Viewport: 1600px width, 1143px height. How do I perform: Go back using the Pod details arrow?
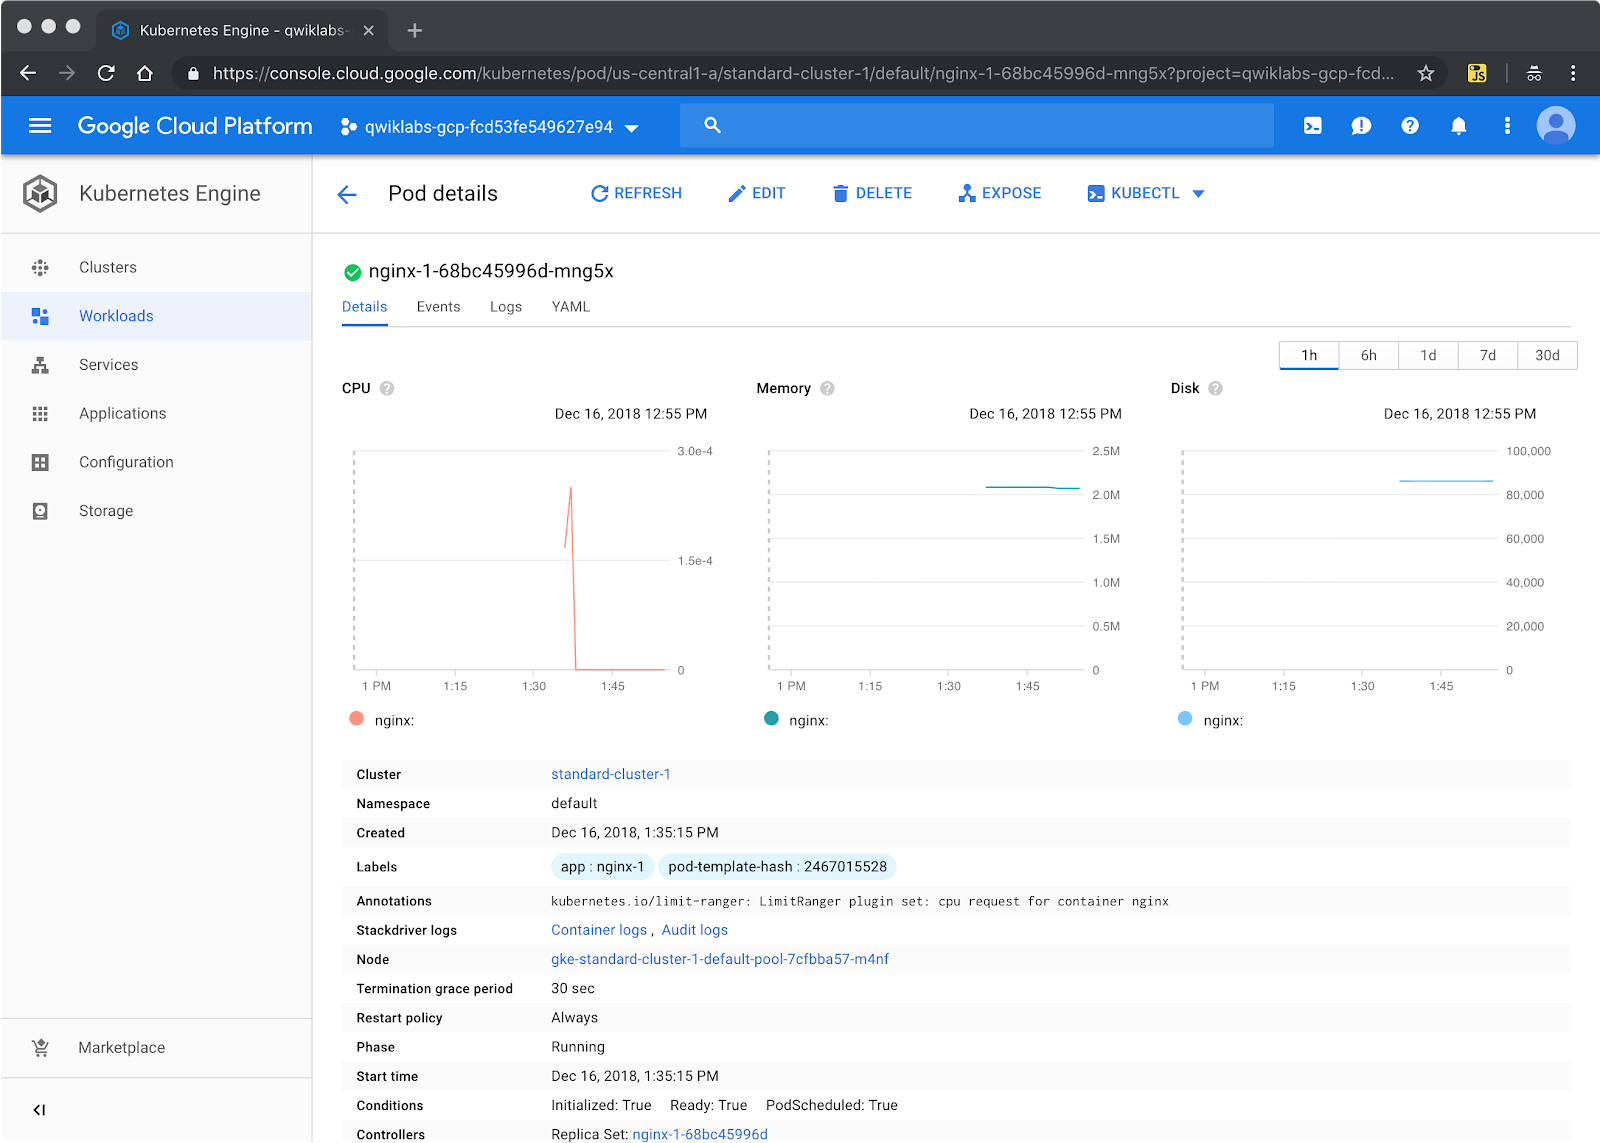coord(347,195)
